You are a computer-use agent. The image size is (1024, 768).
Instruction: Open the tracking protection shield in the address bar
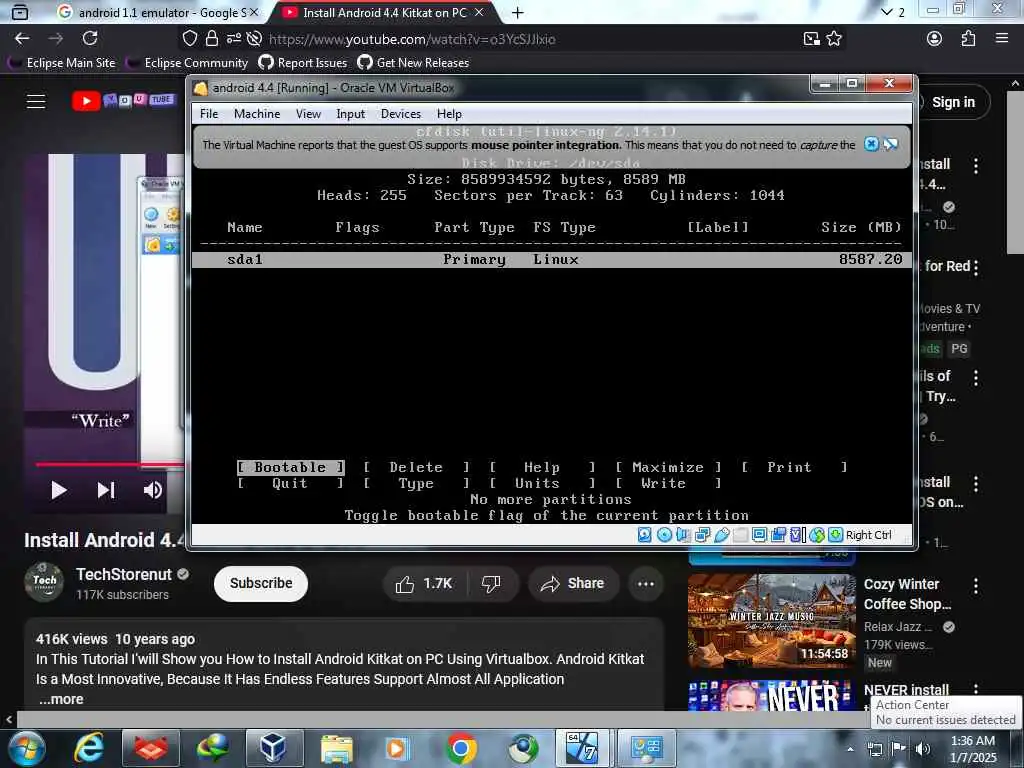coord(189,39)
